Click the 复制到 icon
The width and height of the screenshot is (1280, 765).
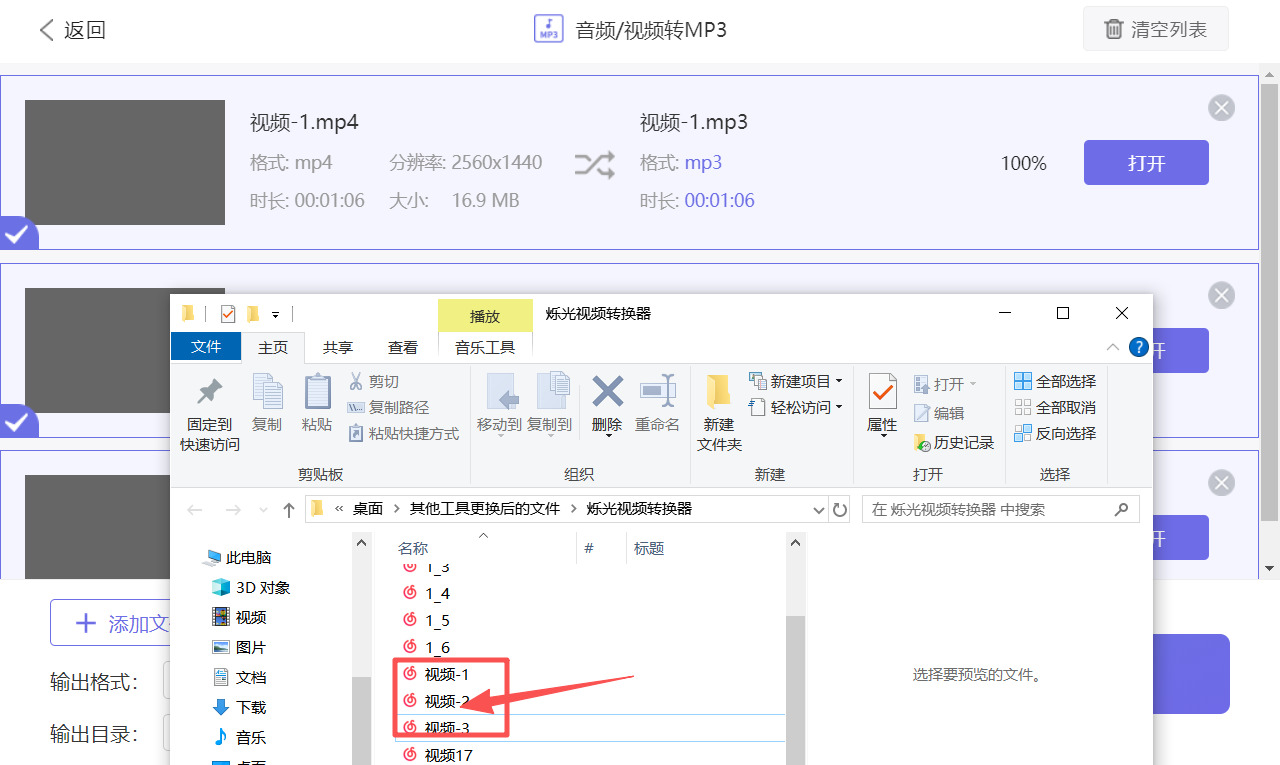pos(551,393)
